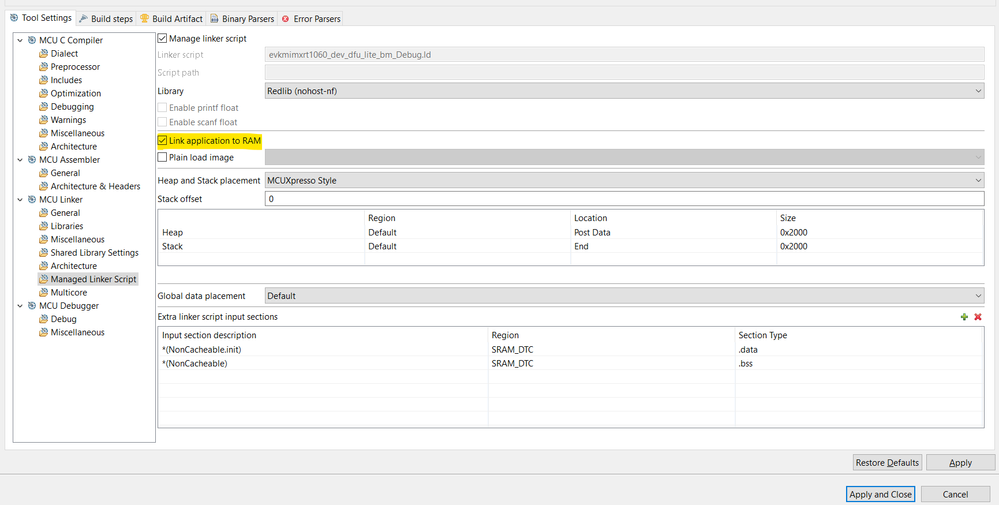The height and width of the screenshot is (505, 999).
Task: Click Restore Defaults button
Action: pyautogui.click(x=888, y=463)
